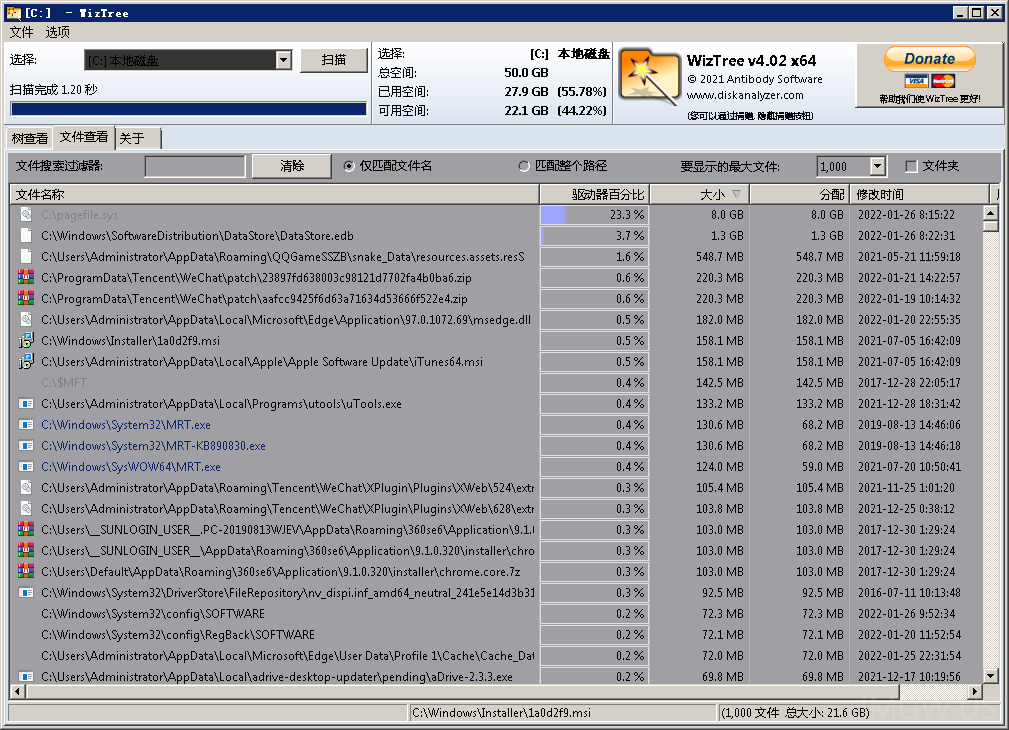Click installer icon of 1a0d2f9.msi
The width and height of the screenshot is (1009, 730).
pyautogui.click(x=26, y=341)
